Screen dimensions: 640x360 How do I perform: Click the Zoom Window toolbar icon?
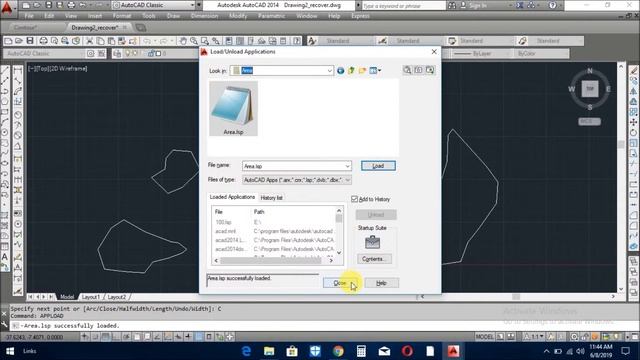204,41
